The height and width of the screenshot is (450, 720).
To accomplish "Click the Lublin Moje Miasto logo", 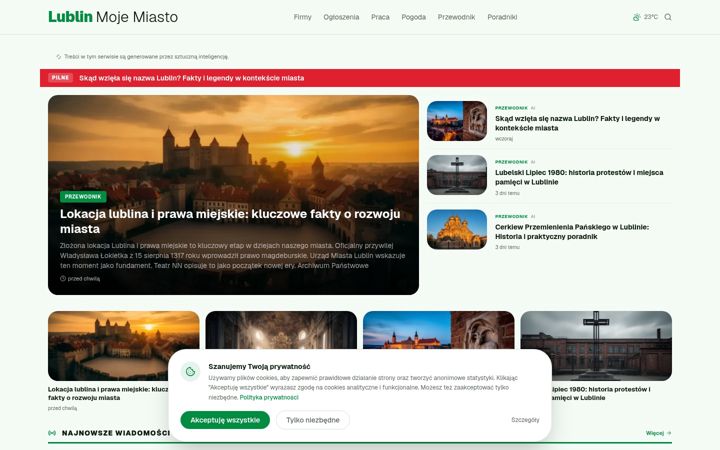I will 113,17.
